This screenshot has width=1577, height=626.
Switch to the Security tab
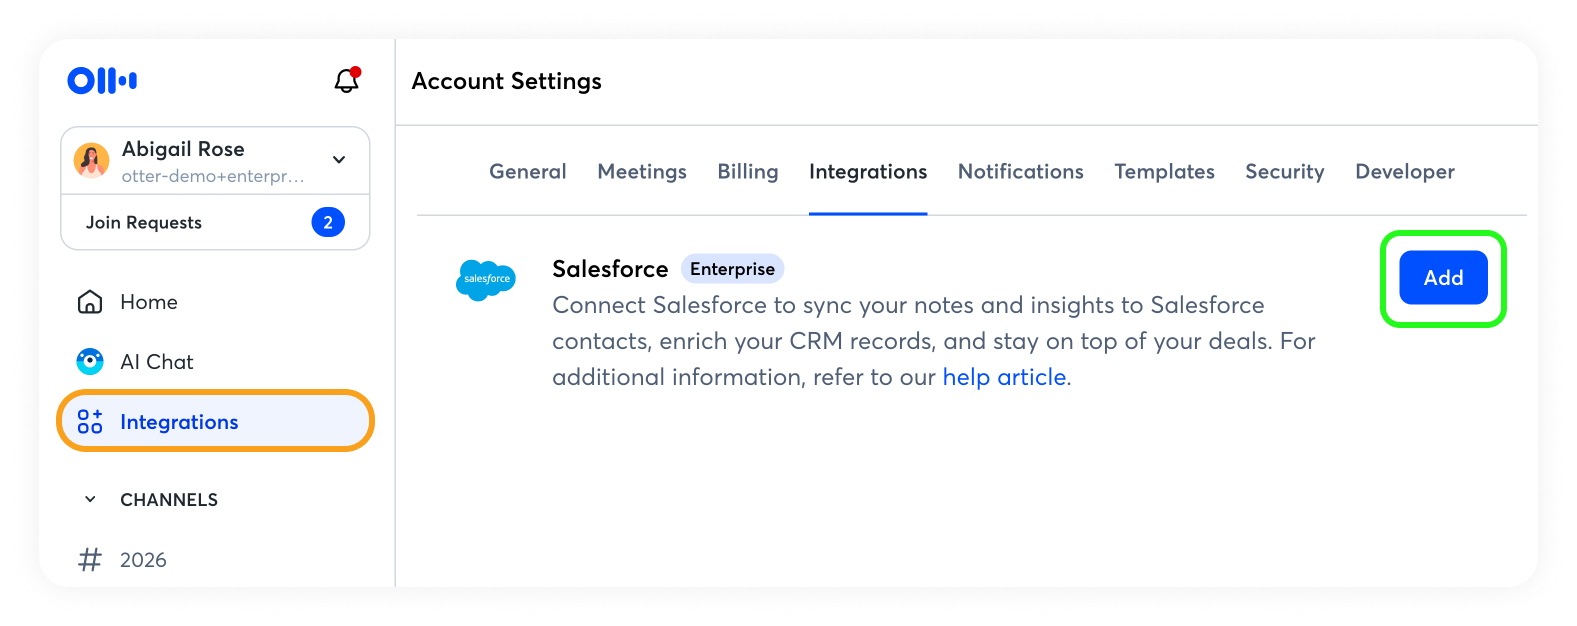[x=1284, y=172]
